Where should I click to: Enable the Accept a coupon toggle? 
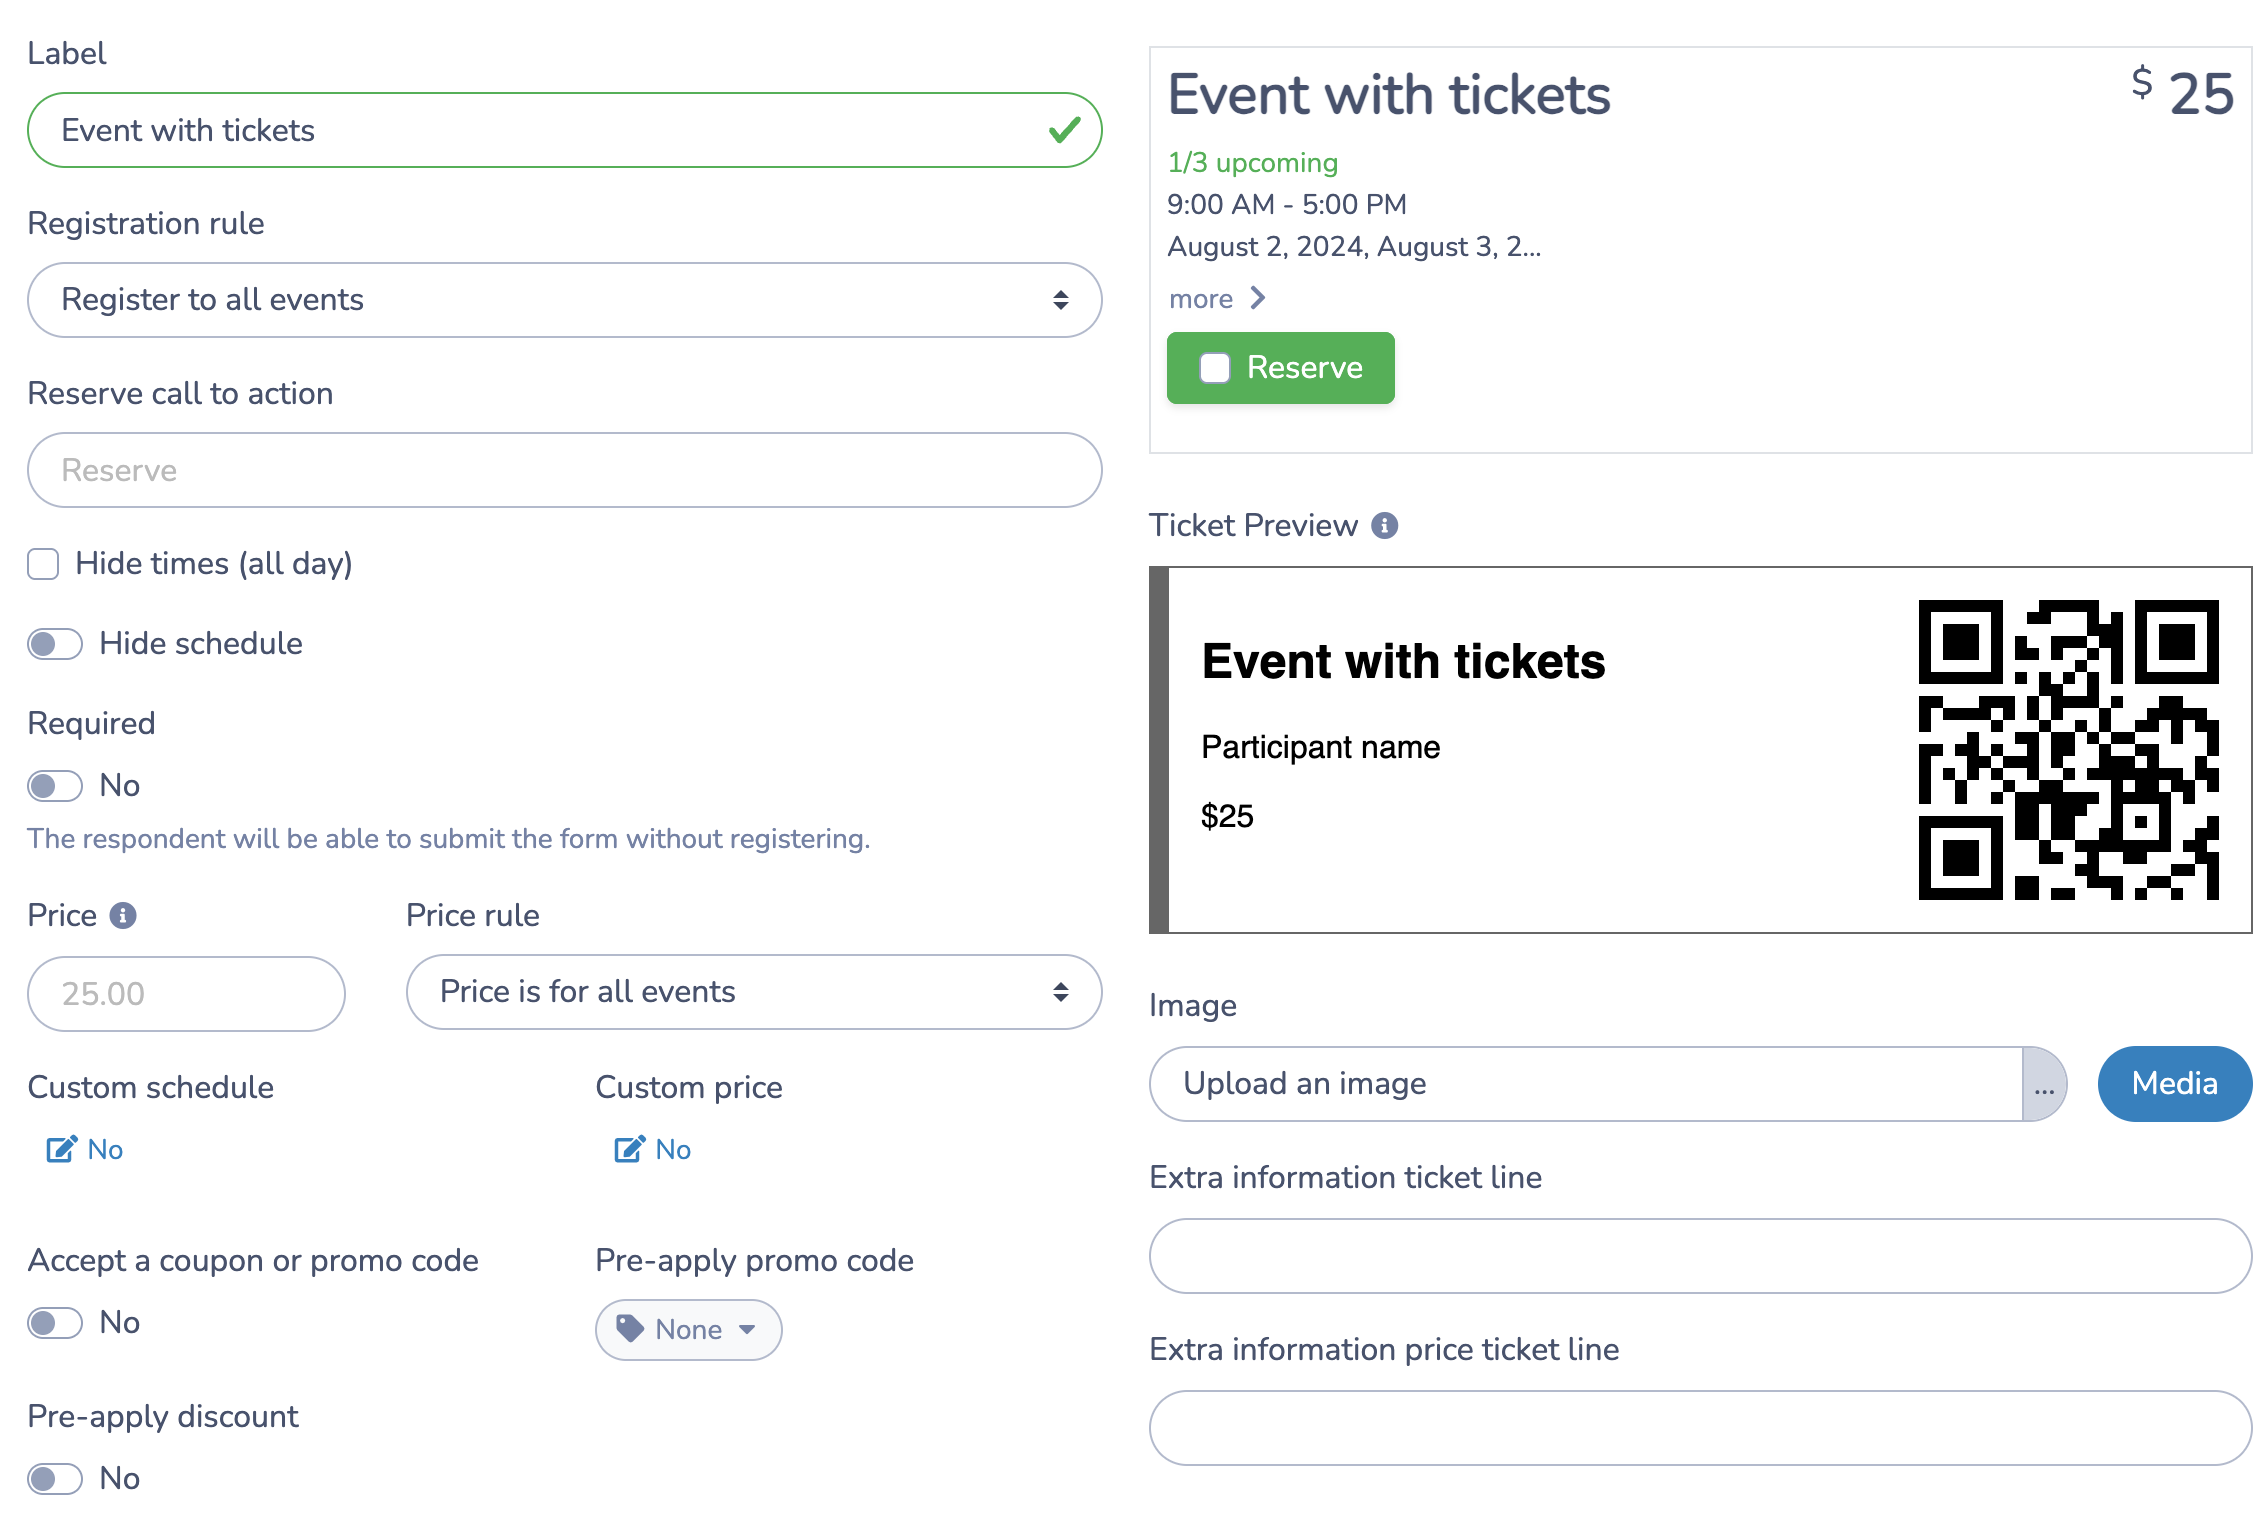(54, 1322)
